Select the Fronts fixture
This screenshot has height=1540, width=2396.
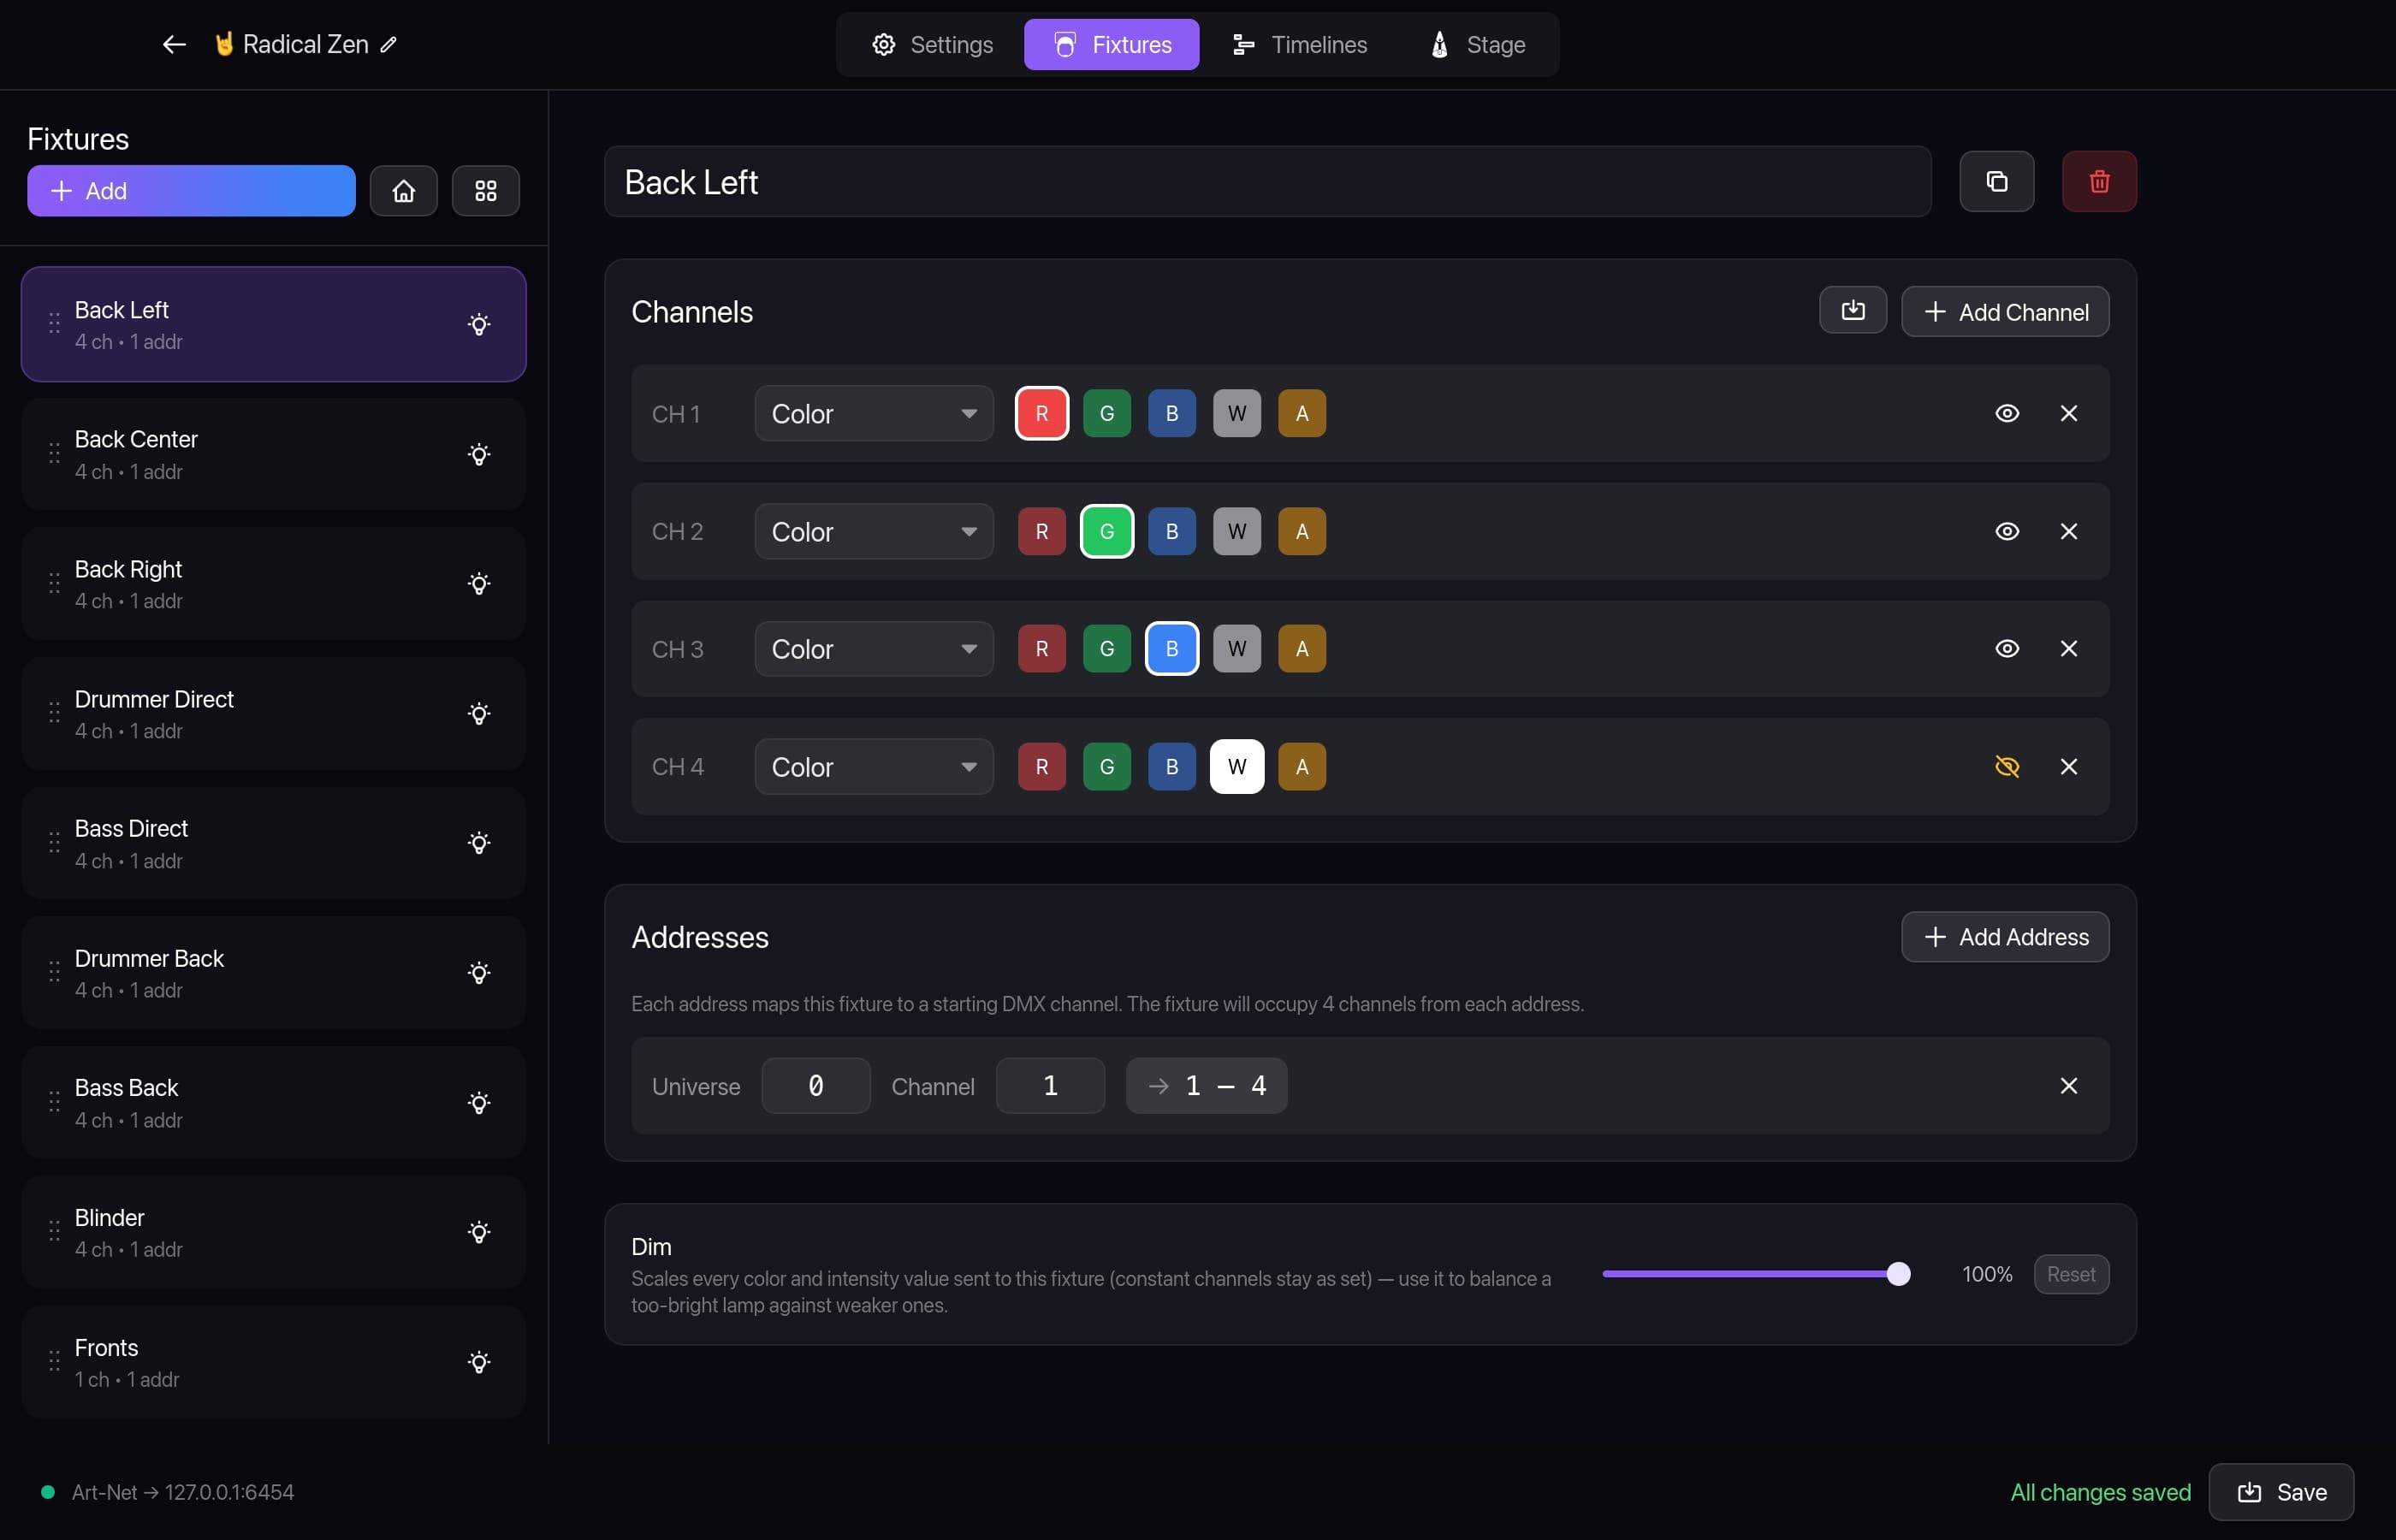273,1362
